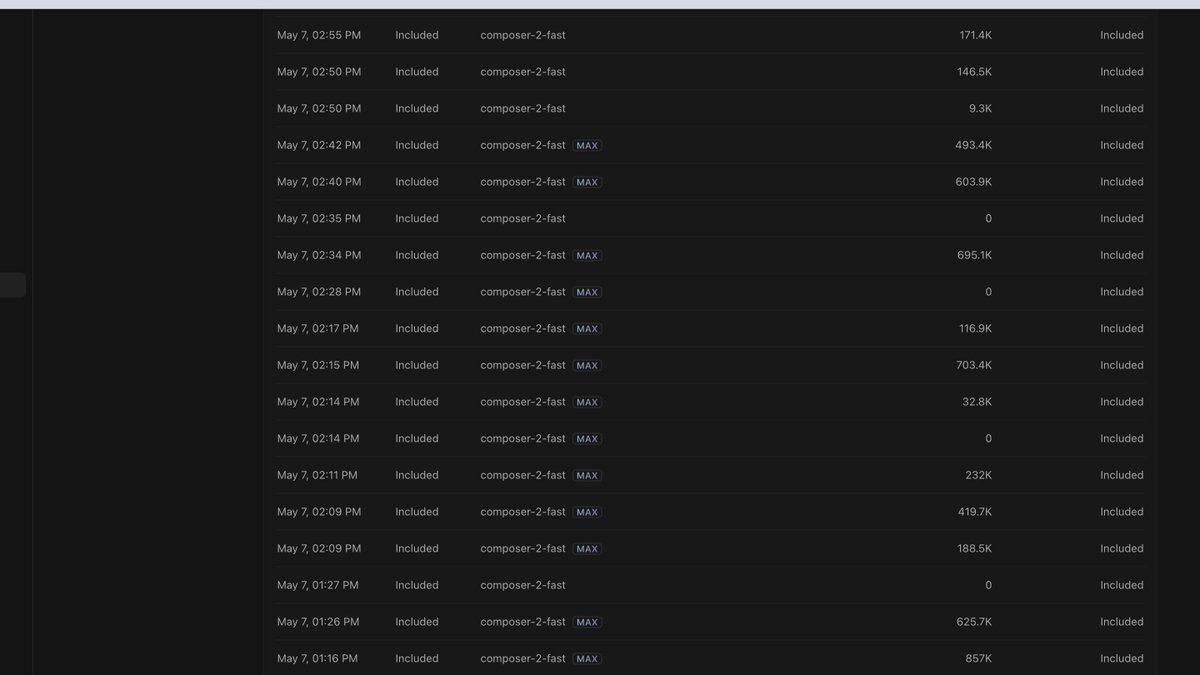The width and height of the screenshot is (1200, 675).
Task: Select the 703.4K token value
Action: 974,365
